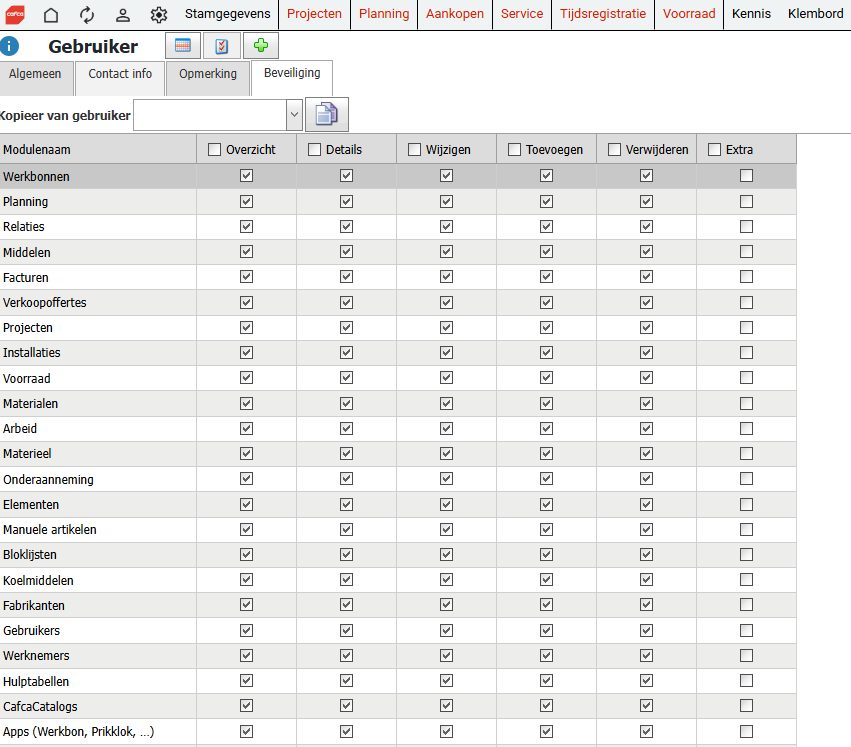Open the Aankopen menu
Image resolution: width=851 pixels, height=747 pixels.
[455, 14]
